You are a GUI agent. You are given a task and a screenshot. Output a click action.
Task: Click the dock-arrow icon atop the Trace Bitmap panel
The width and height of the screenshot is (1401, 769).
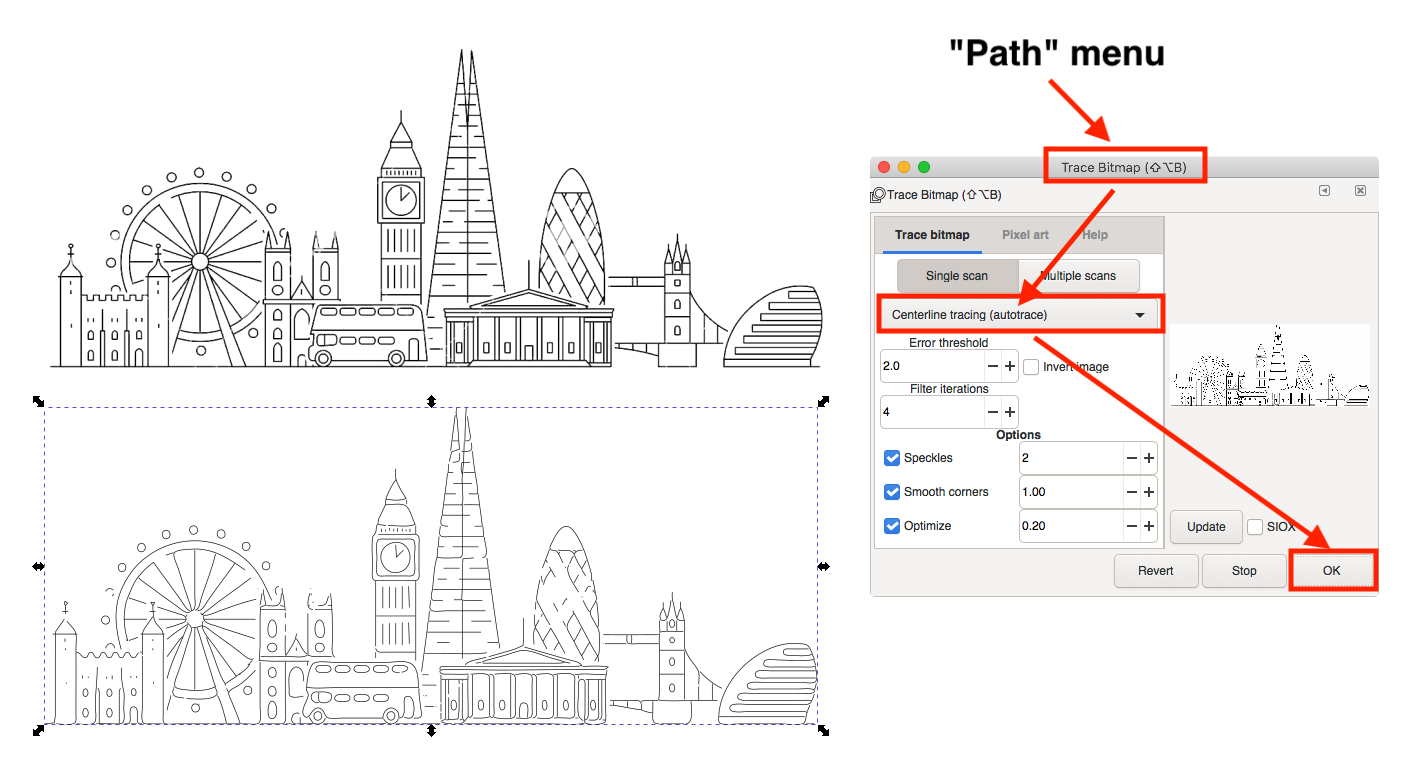1325,190
